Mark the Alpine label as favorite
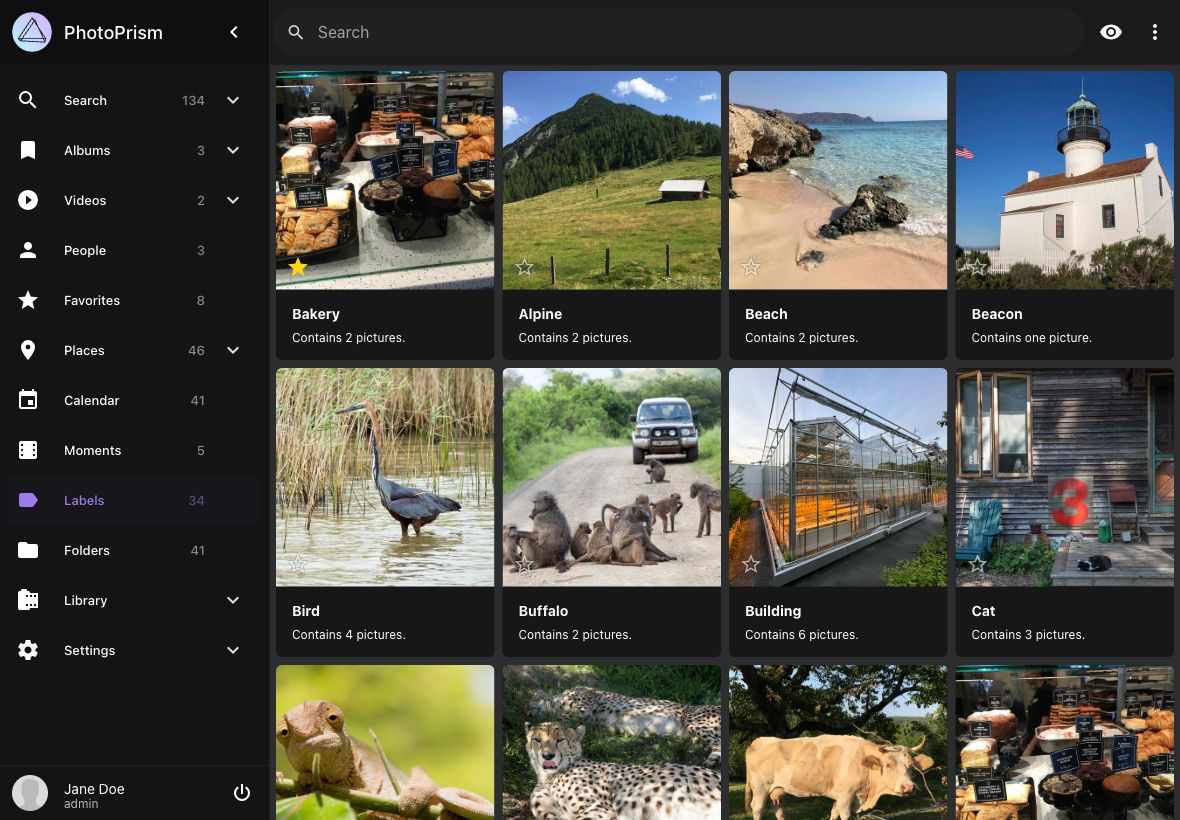 click(x=524, y=267)
